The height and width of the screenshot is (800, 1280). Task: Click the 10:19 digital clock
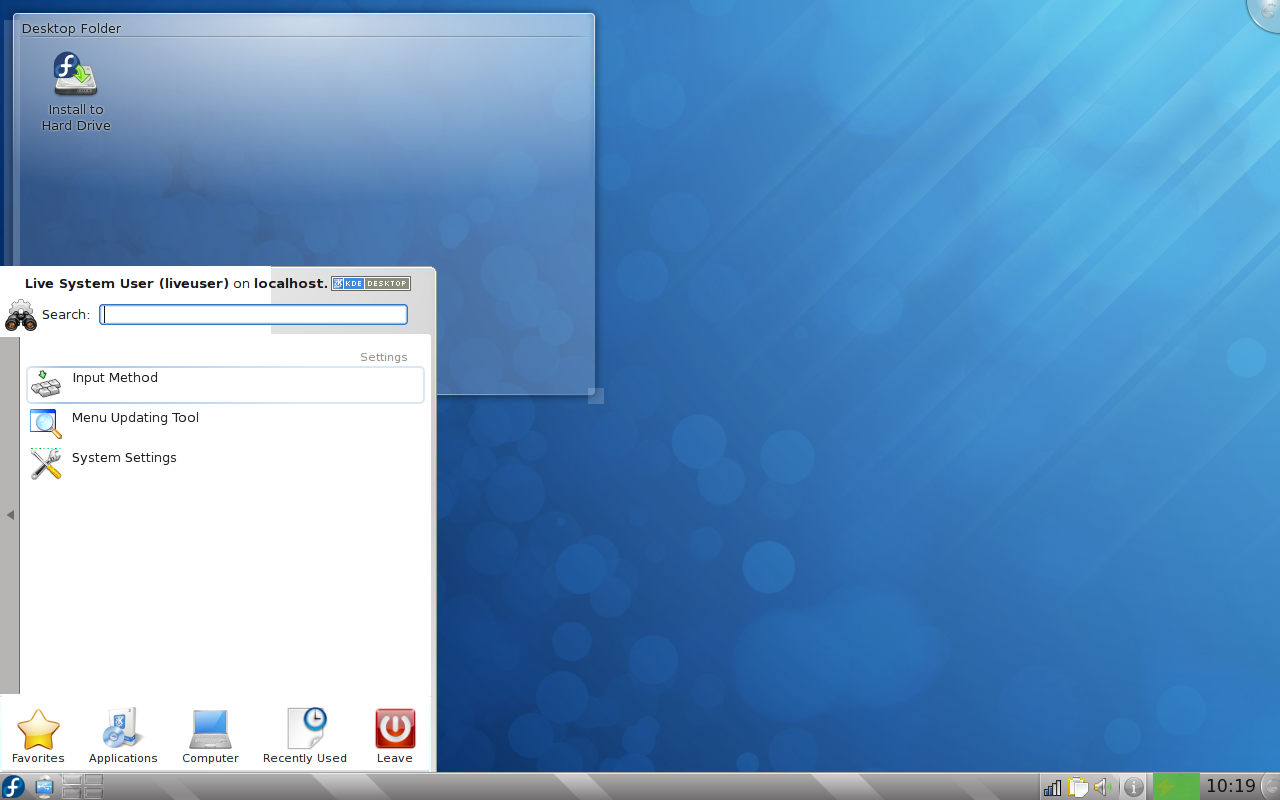[x=1230, y=787]
